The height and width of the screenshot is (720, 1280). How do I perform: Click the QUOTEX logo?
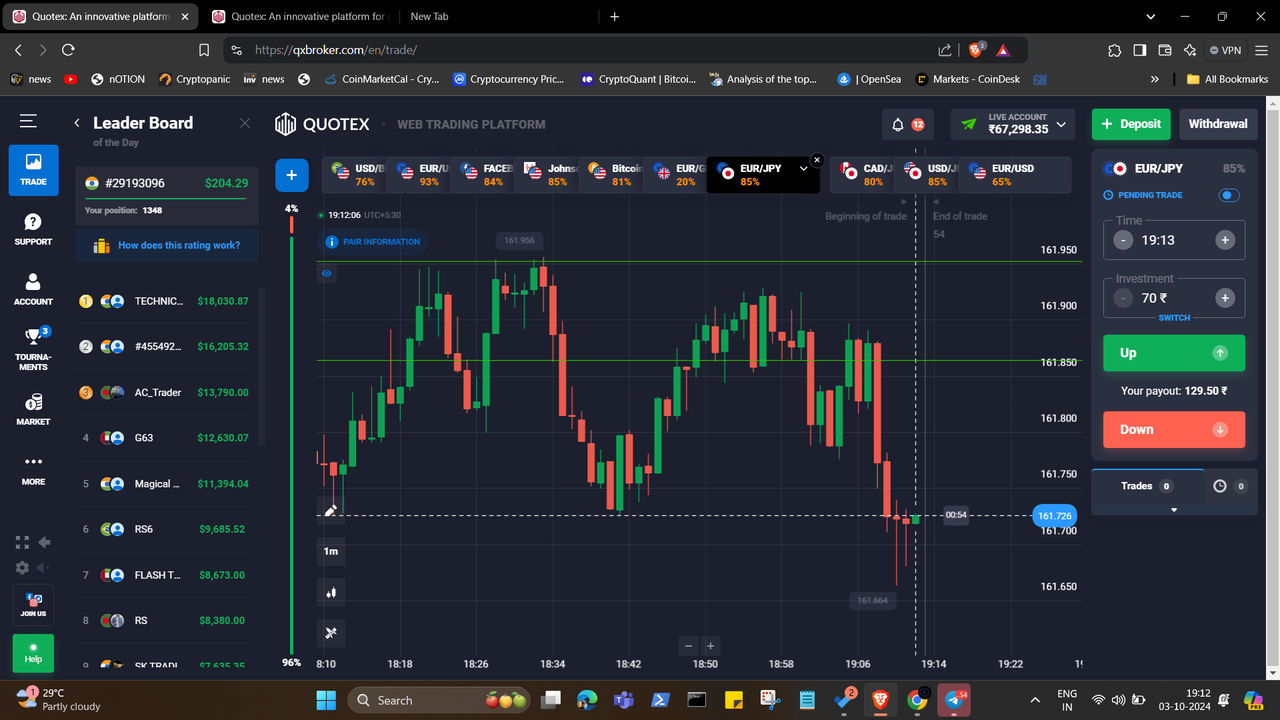click(x=322, y=124)
